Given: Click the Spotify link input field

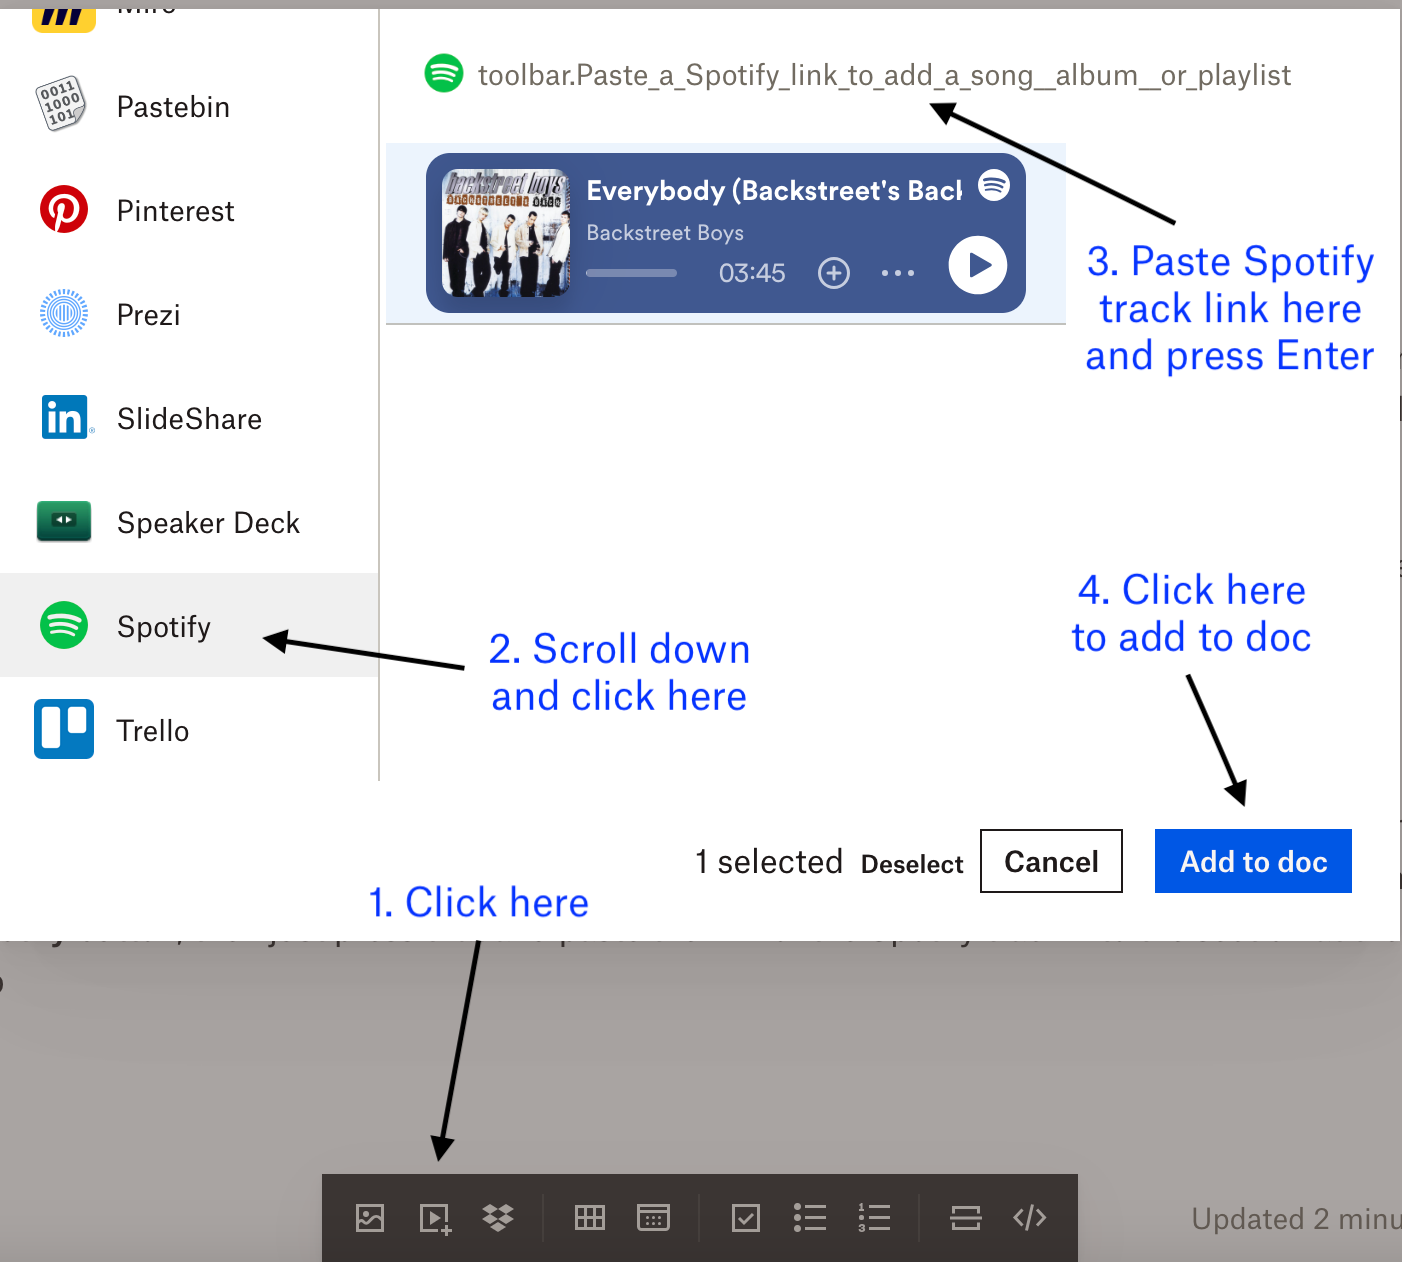Looking at the screenshot, I should (x=884, y=74).
